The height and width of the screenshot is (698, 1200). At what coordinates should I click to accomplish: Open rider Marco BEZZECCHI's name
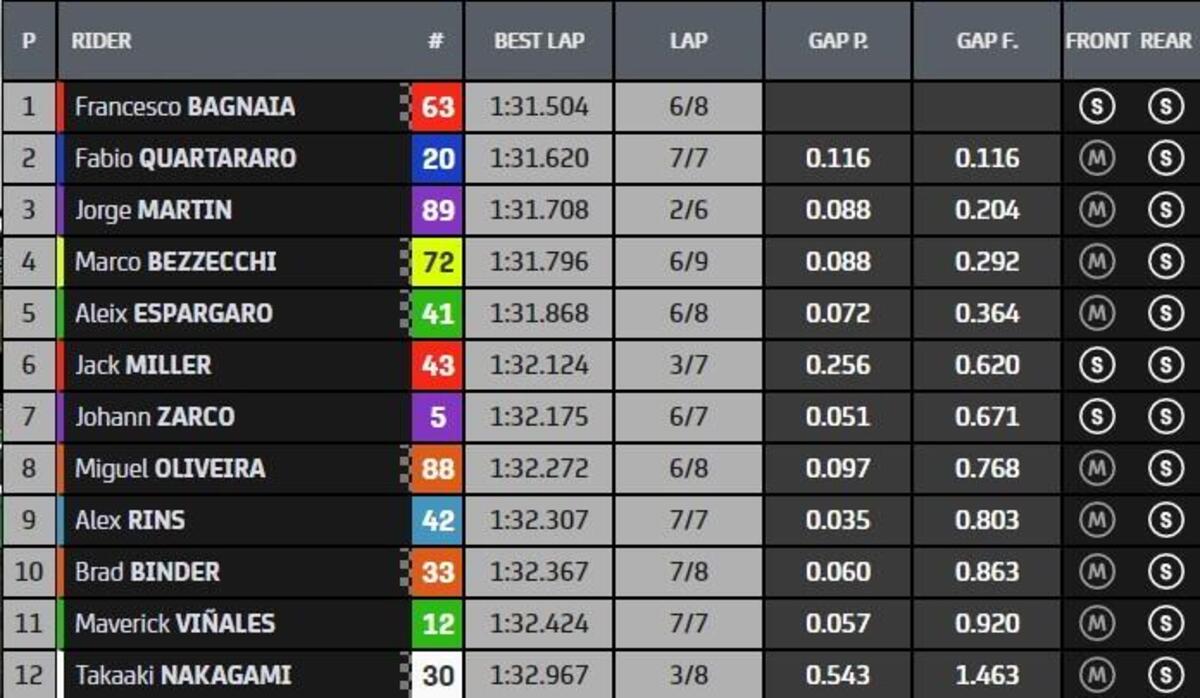point(176,262)
